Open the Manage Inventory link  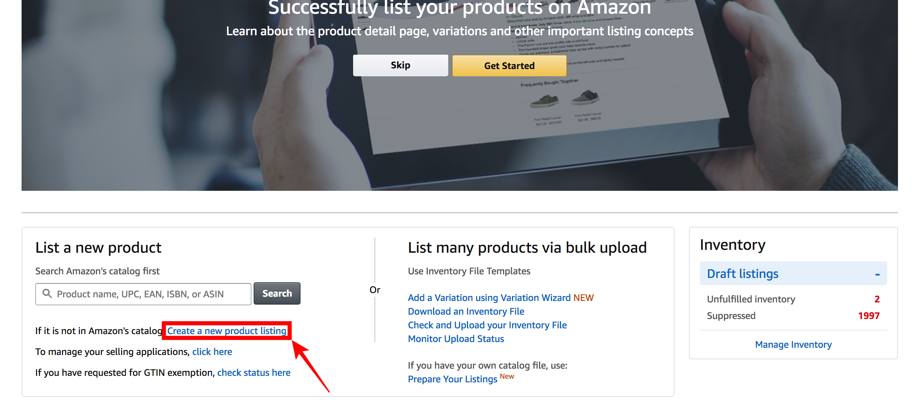click(x=793, y=345)
